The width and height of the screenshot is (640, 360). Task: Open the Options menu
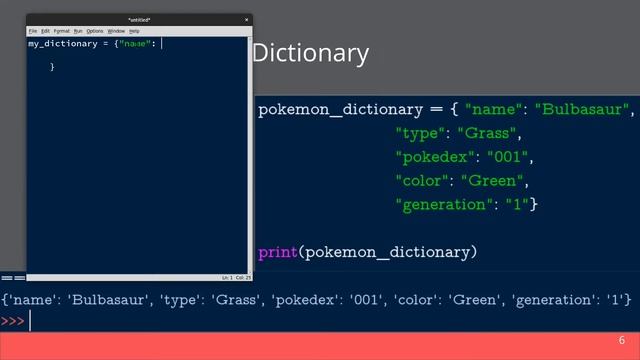[95, 31]
